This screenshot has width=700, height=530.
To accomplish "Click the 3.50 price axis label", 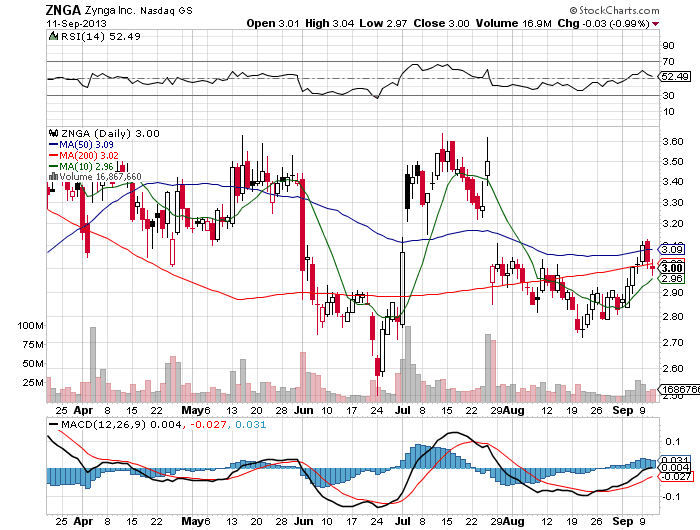I will pos(673,161).
